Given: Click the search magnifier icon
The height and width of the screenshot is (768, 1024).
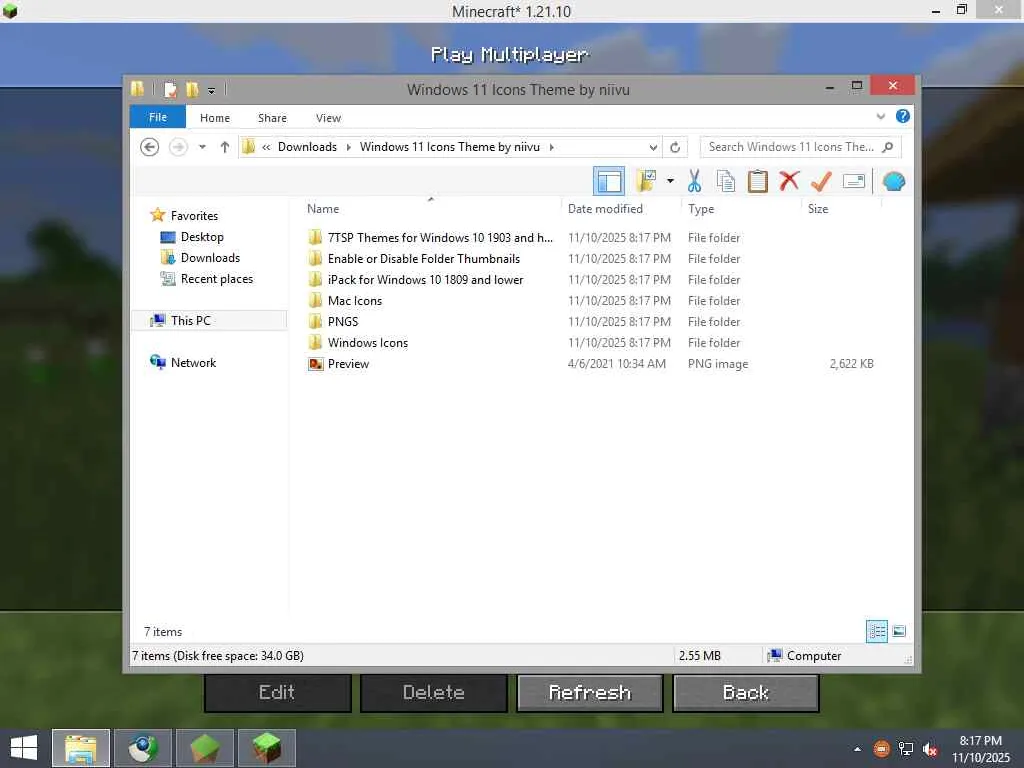Looking at the screenshot, I should [x=888, y=147].
